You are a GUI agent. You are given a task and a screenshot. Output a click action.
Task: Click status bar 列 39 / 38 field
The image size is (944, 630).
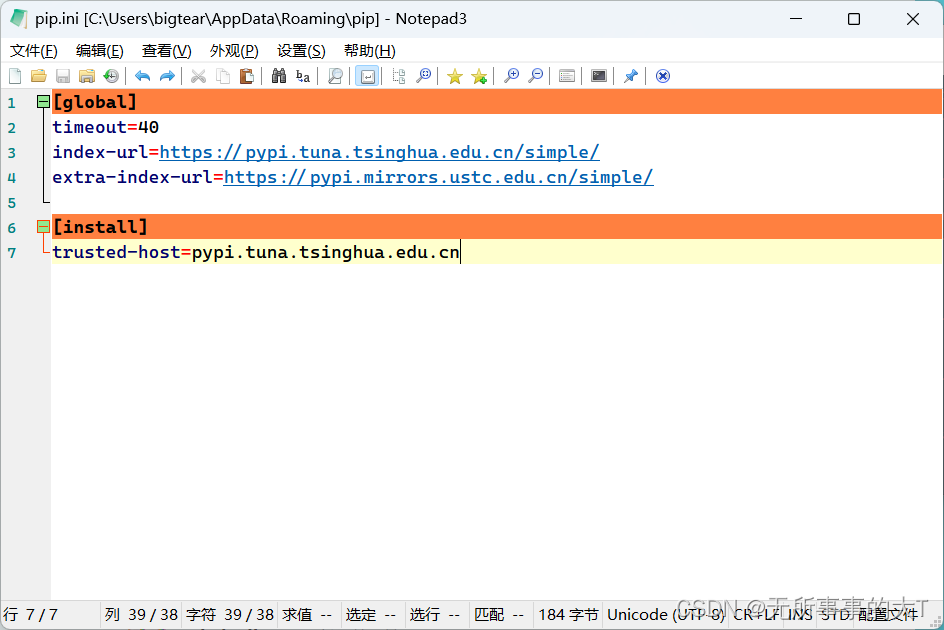click(x=141, y=615)
